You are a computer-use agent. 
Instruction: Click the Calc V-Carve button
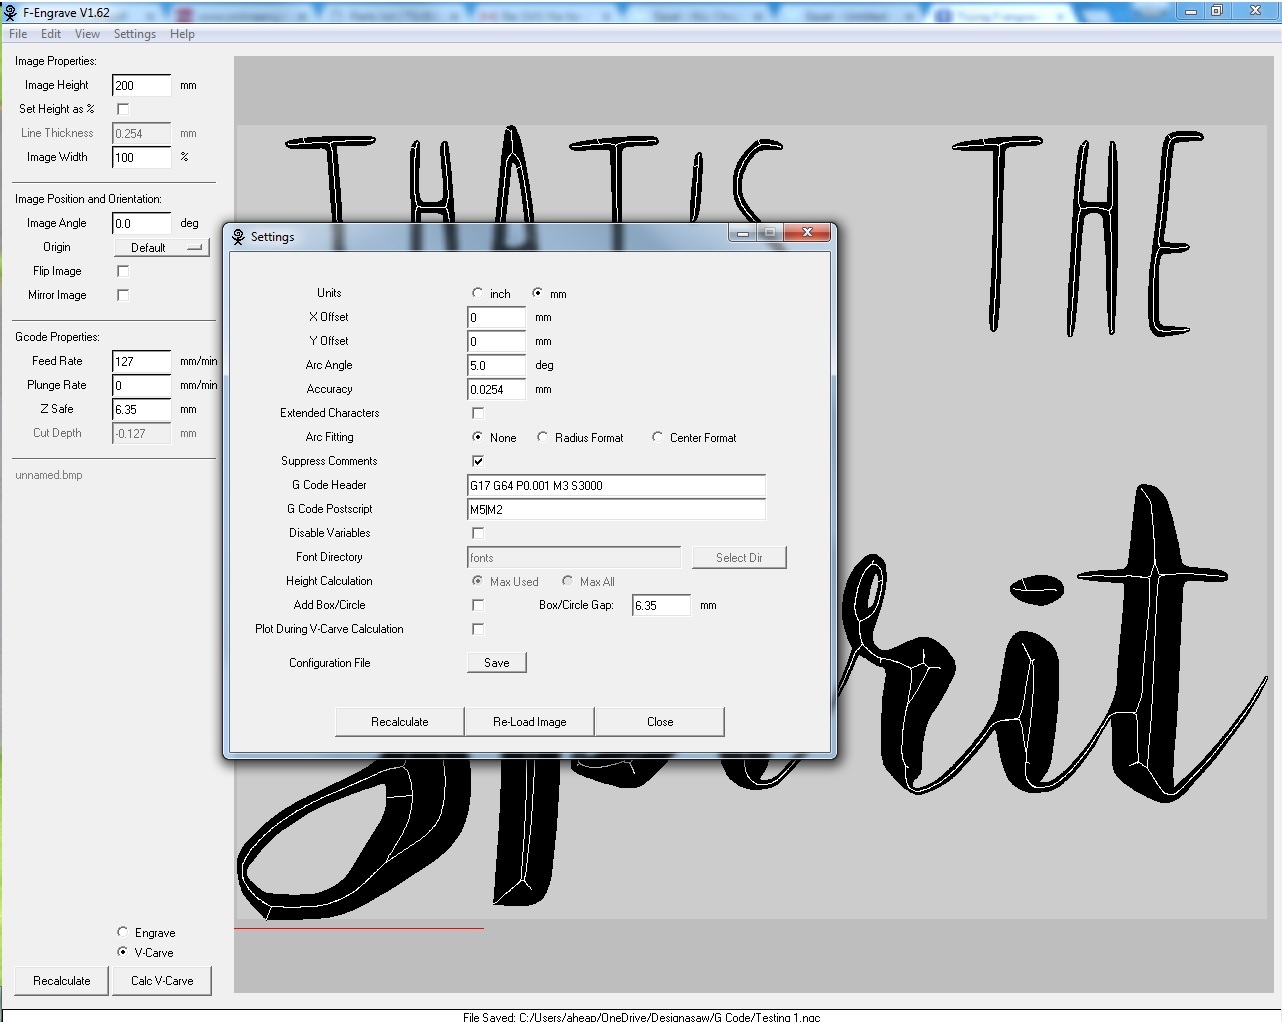(x=162, y=981)
